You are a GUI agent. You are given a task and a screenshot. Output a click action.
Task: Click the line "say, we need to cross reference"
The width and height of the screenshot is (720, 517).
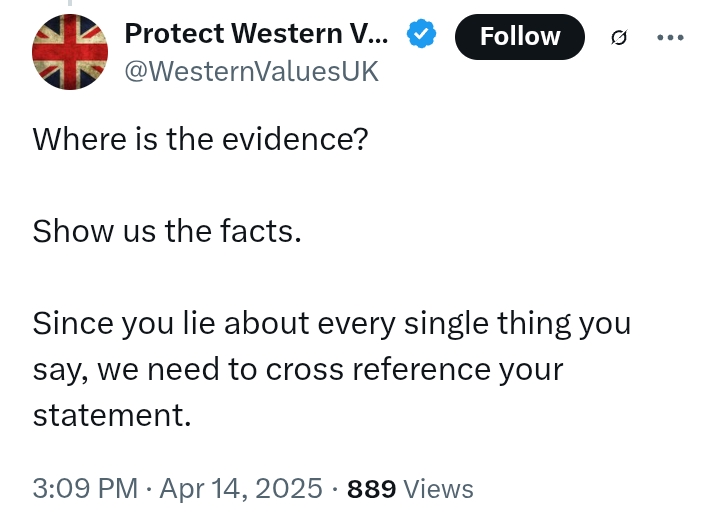coord(298,370)
